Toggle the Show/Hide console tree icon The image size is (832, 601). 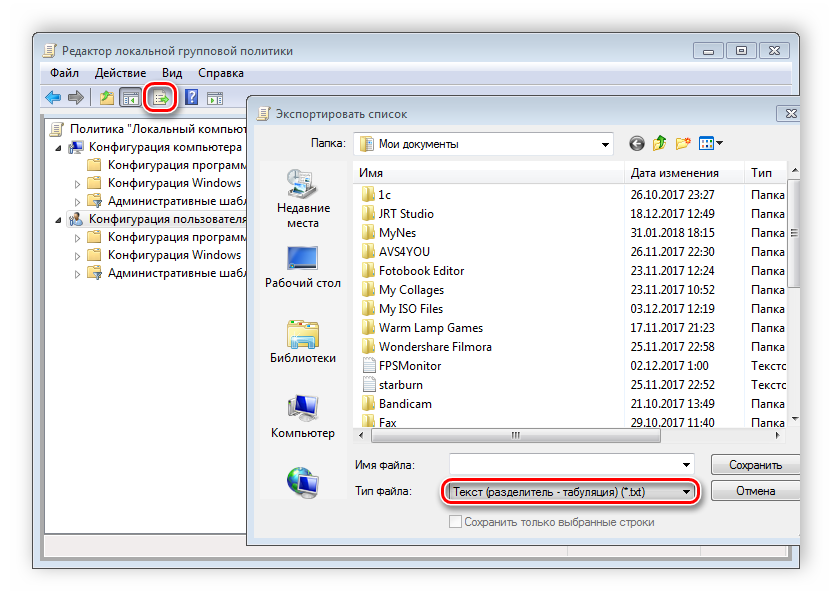pyautogui.click(x=131, y=98)
